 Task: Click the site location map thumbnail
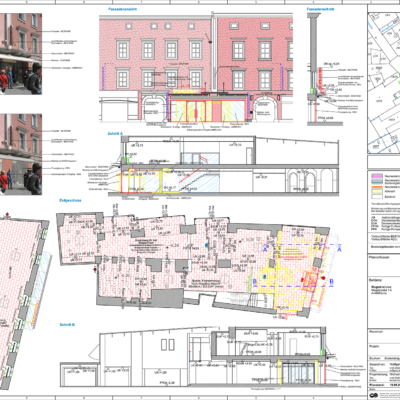[x=384, y=83]
